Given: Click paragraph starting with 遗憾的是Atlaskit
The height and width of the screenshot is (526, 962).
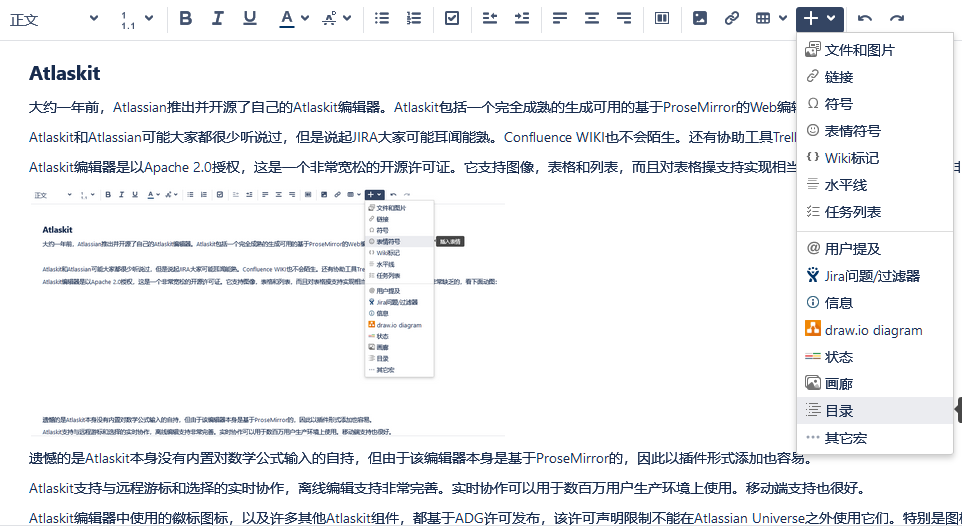Looking at the screenshot, I should point(420,458).
